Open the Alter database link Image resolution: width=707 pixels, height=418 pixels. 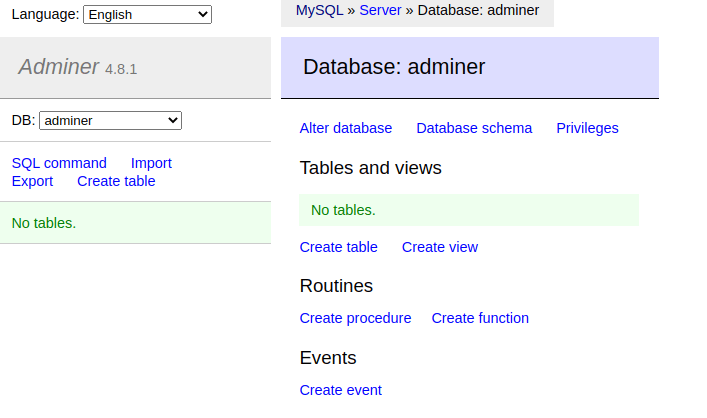pyautogui.click(x=346, y=128)
